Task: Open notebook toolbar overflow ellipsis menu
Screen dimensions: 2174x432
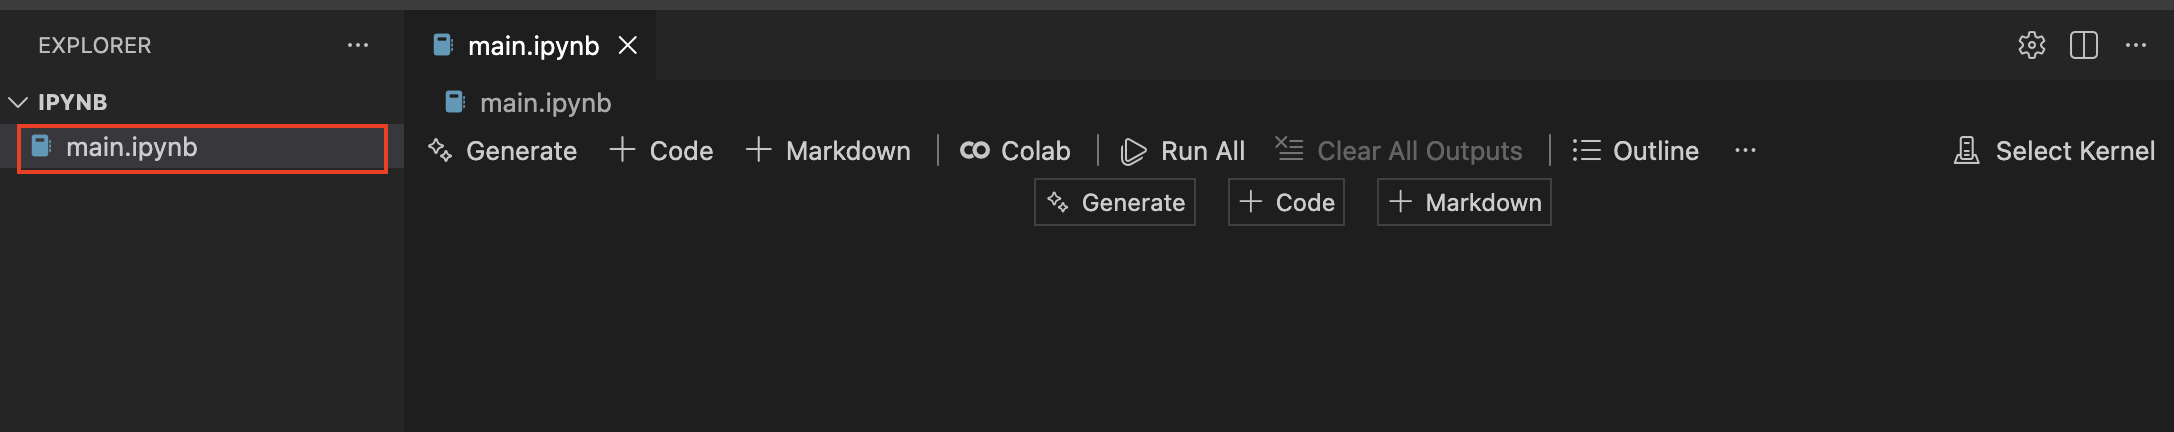Action: 1745,150
